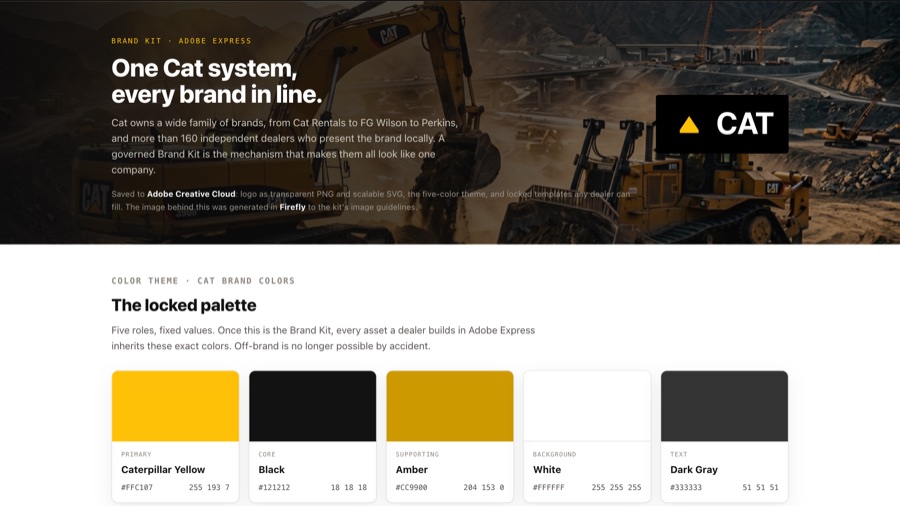Select the Dark Gray color swatch
The height and width of the screenshot is (506, 900).
tap(724, 406)
